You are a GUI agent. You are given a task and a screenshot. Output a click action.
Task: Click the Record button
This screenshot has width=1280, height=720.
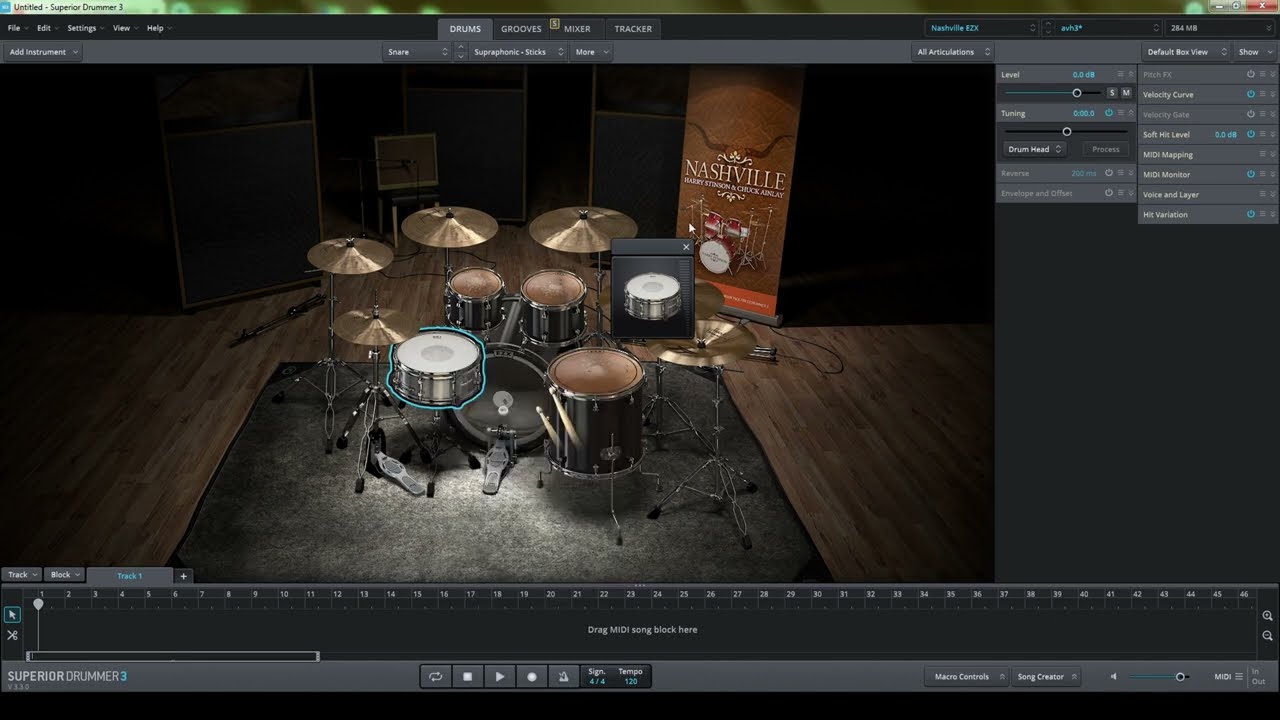(531, 677)
